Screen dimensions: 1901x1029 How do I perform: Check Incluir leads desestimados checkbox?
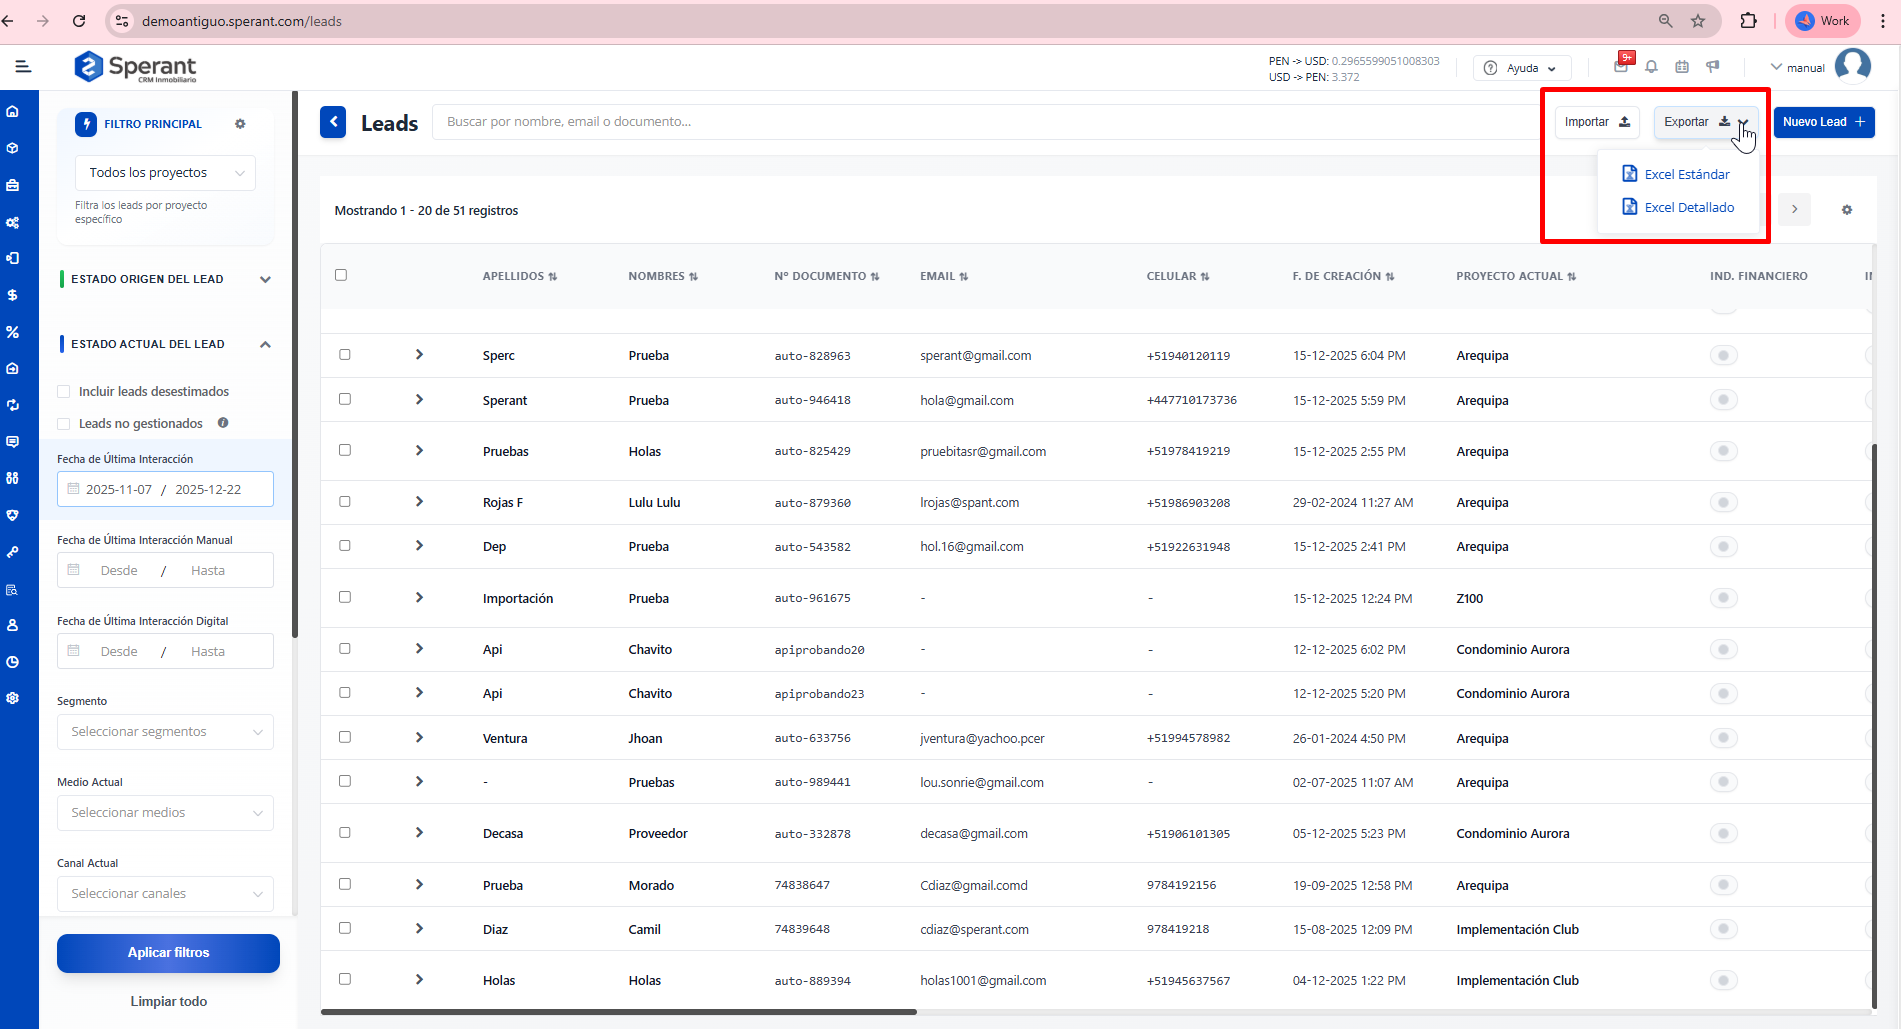(64, 392)
